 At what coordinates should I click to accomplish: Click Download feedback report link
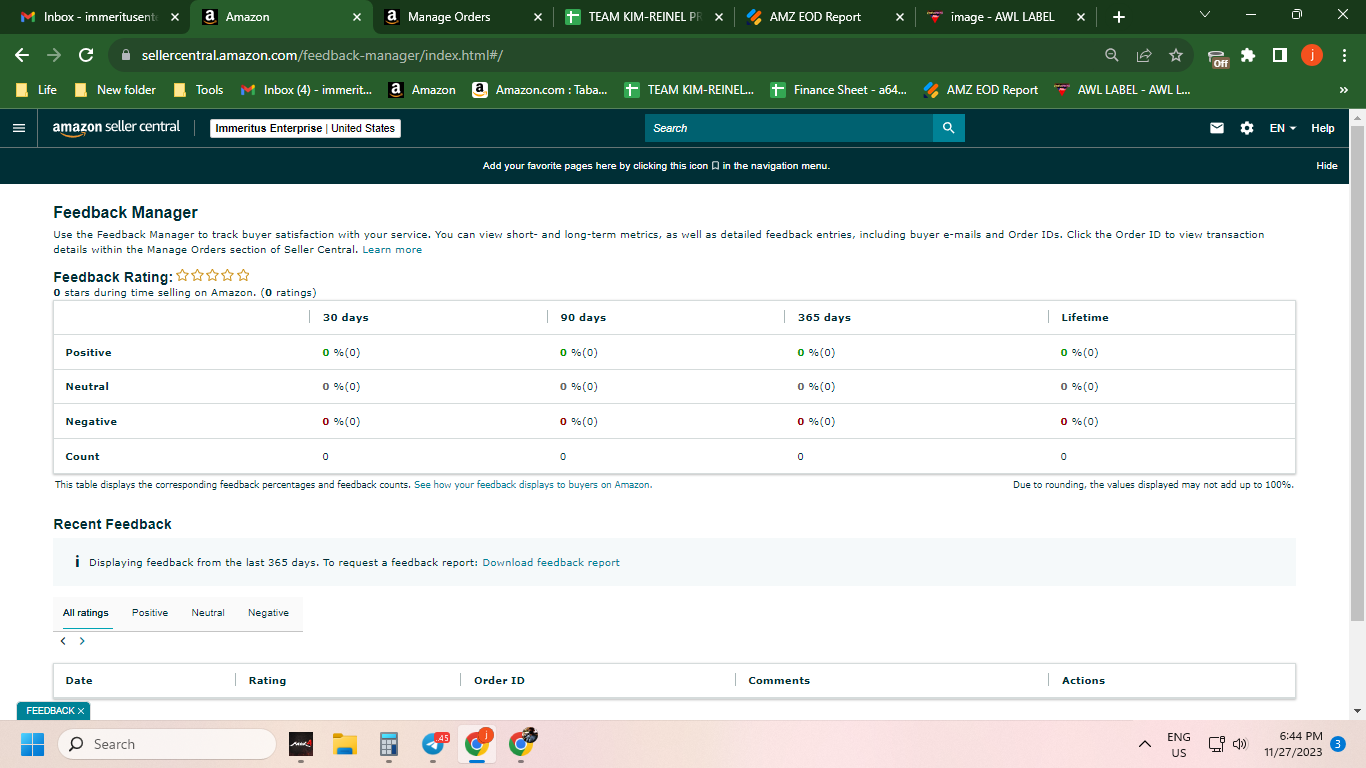pyautogui.click(x=551, y=563)
